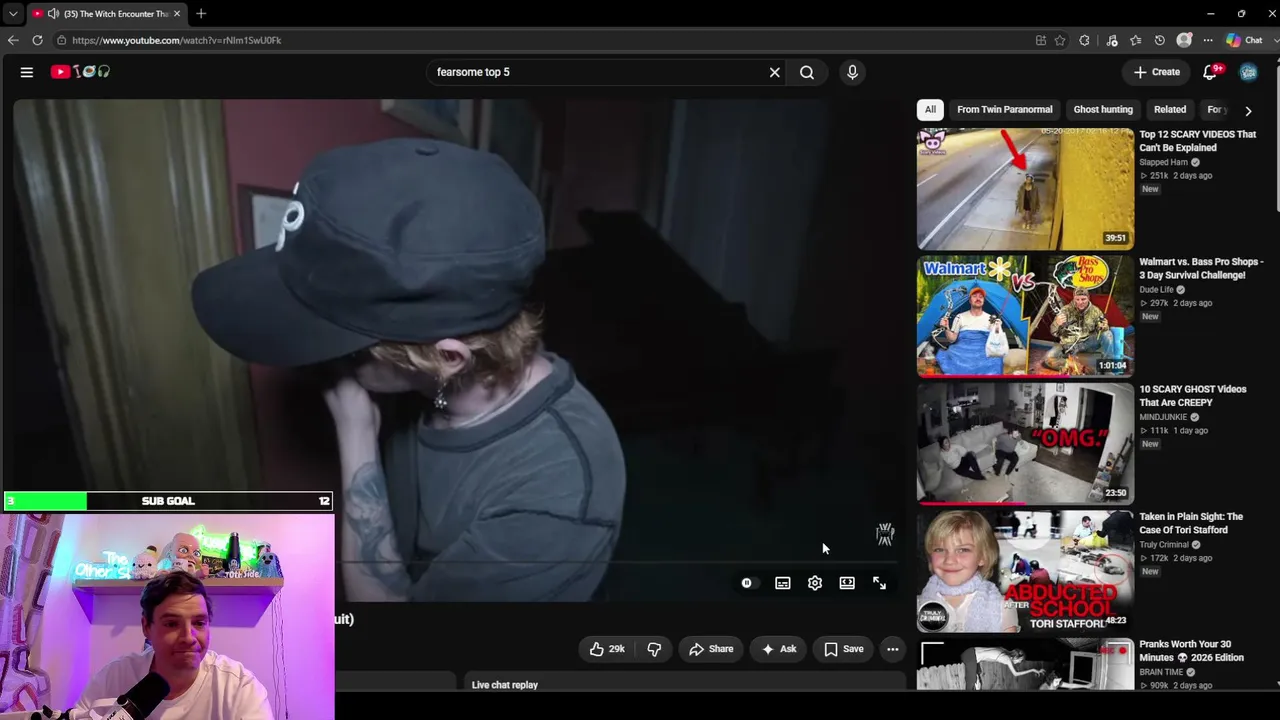The height and width of the screenshot is (720, 1280).
Task: Select the "From Twin Paranormal" chip
Action: [1004, 110]
